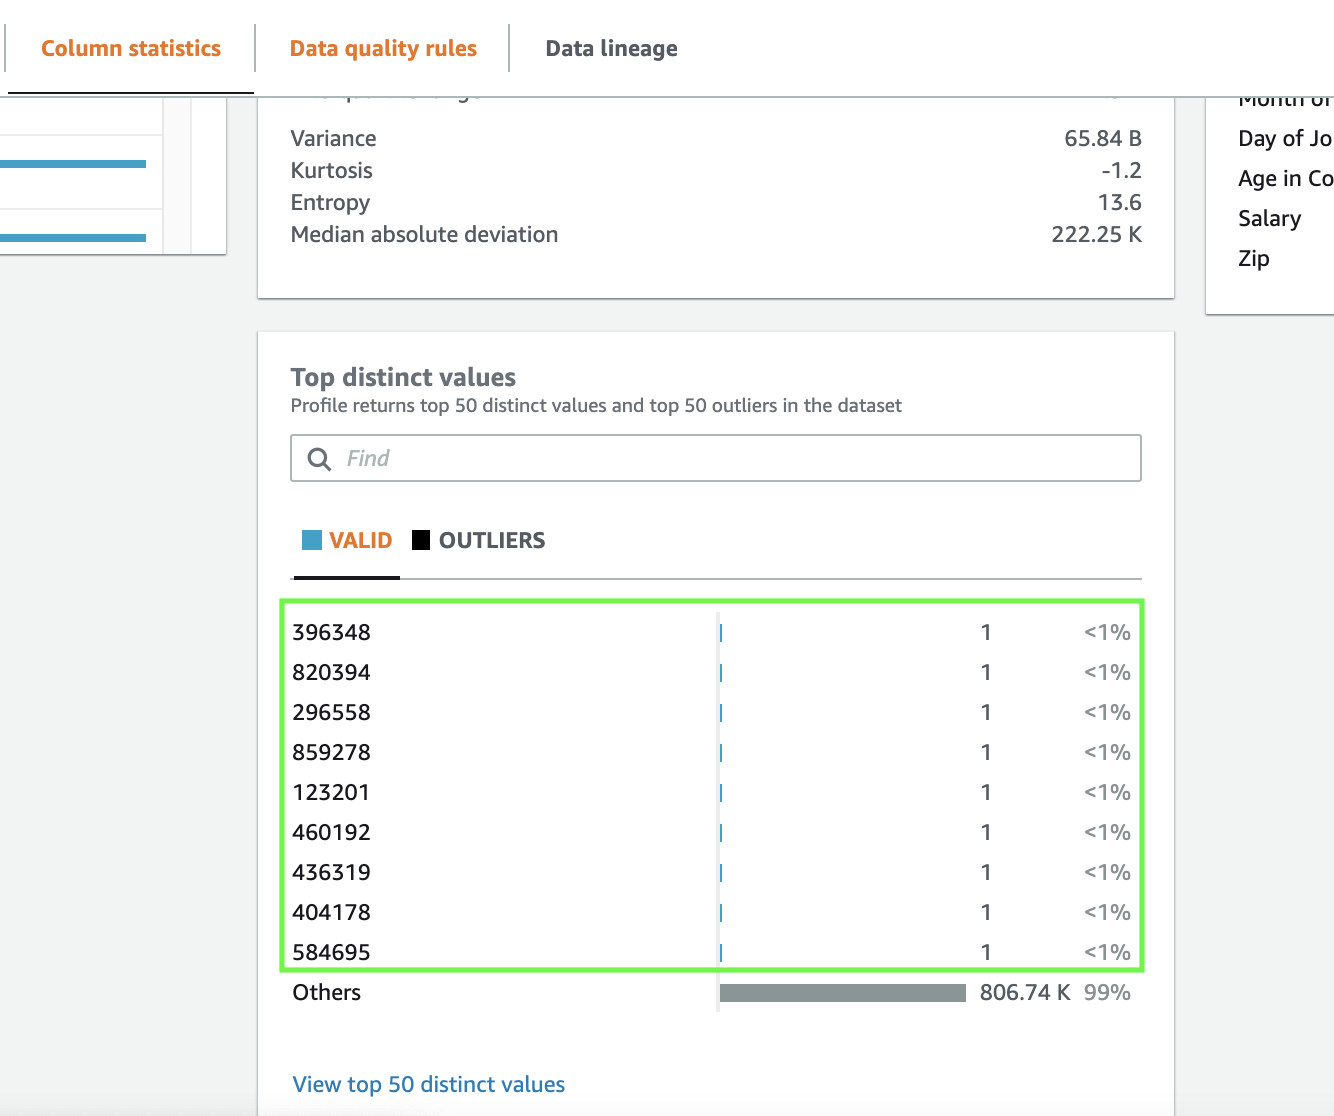Click the Find search field
Viewport: 1334px width, 1116px height.
(x=716, y=458)
